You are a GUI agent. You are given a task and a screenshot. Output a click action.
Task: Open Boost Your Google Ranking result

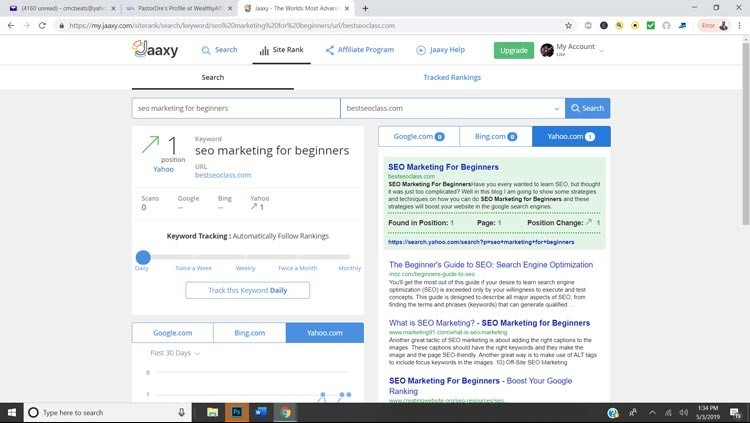pyautogui.click(x=480, y=386)
